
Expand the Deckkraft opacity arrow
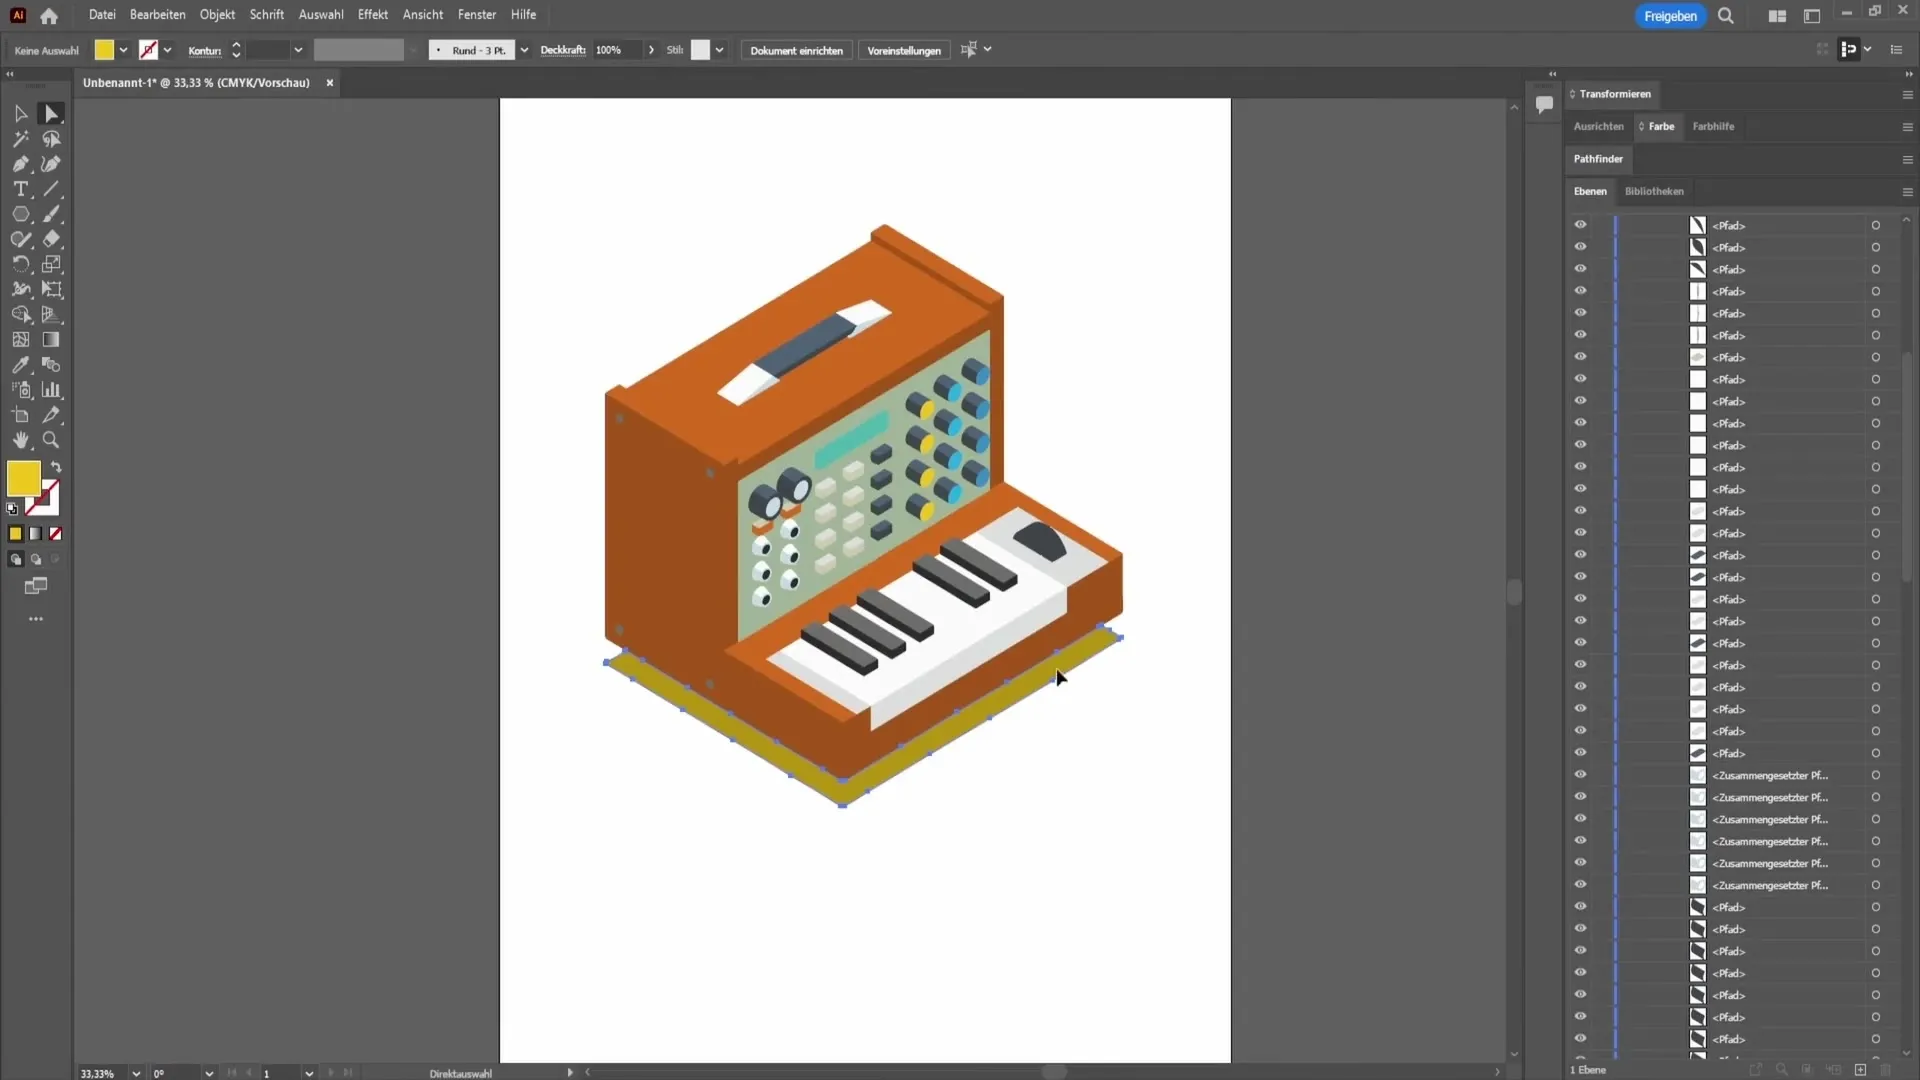[x=651, y=50]
